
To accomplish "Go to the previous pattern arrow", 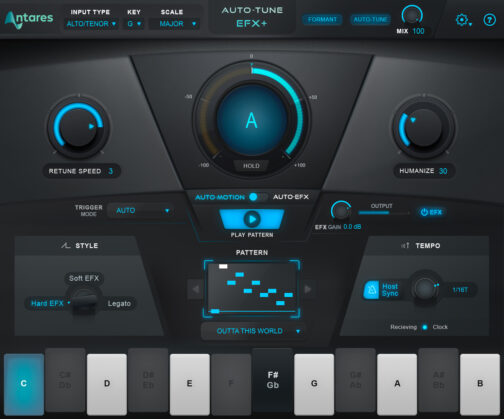I will pyautogui.click(x=196, y=289).
